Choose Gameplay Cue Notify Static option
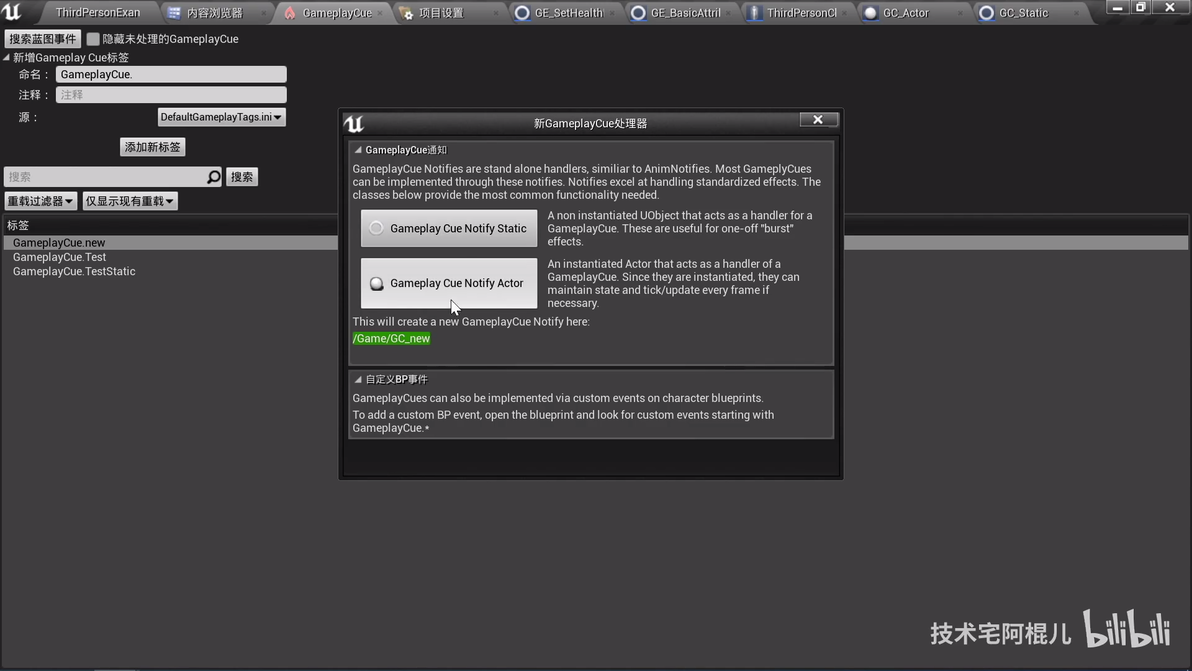1192x671 pixels. point(449,228)
